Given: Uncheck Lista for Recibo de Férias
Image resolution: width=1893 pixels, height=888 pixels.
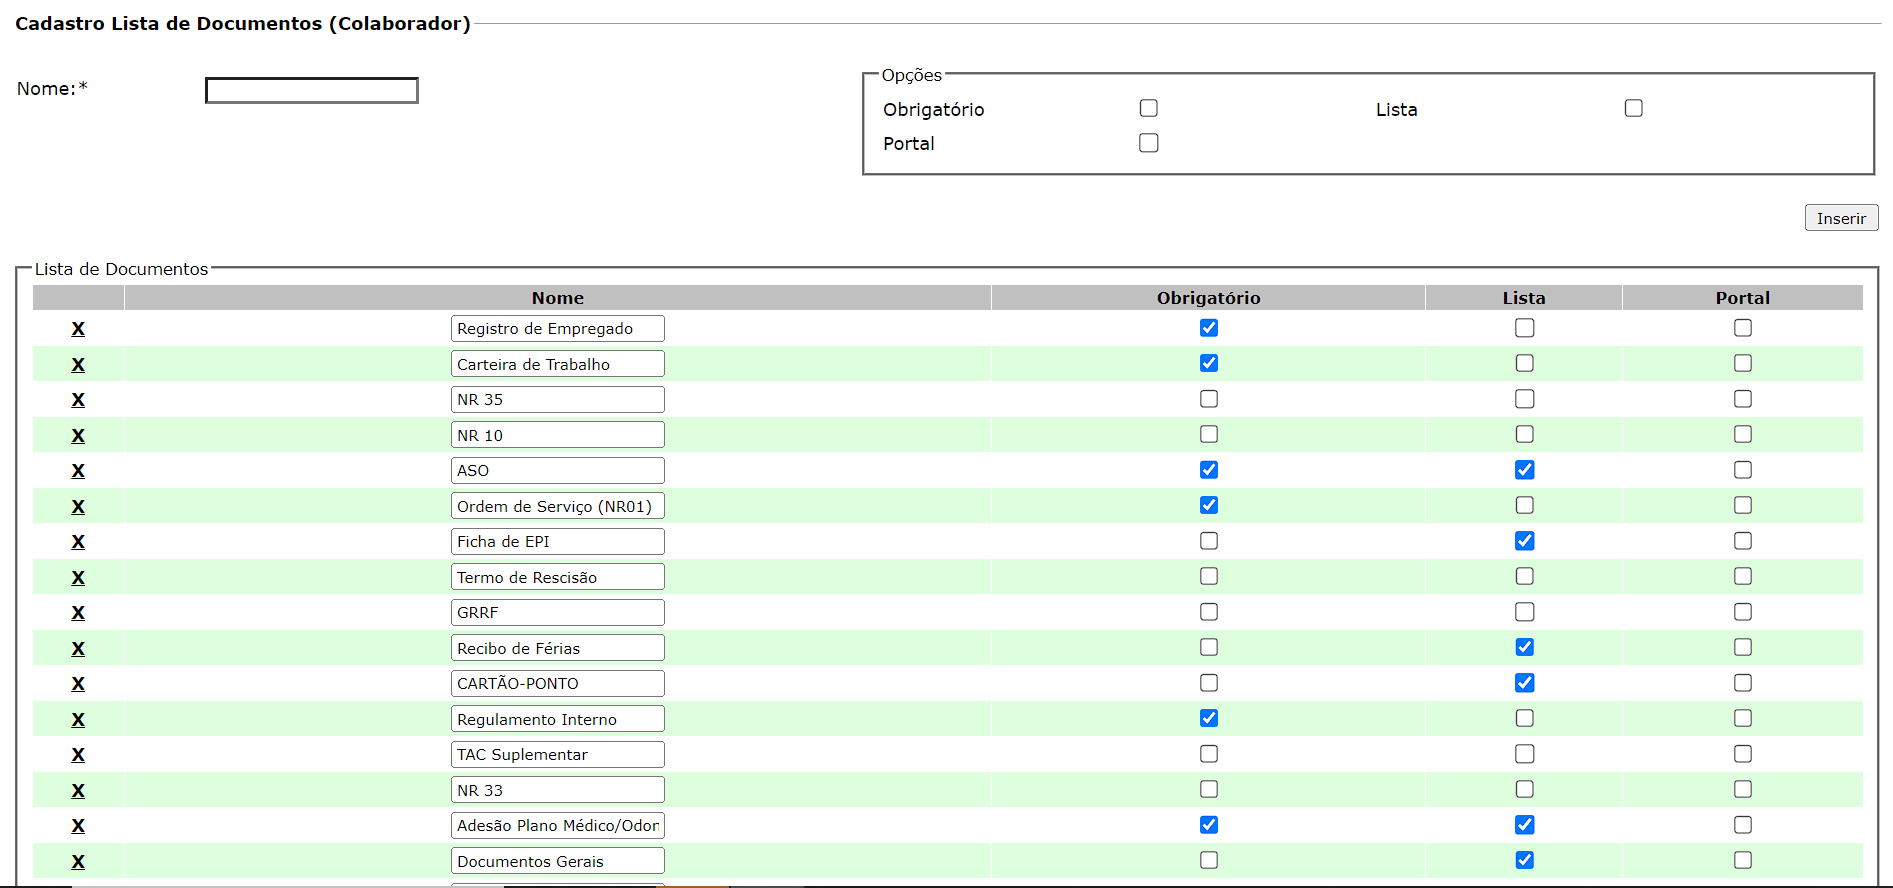Looking at the screenshot, I should pos(1524,647).
